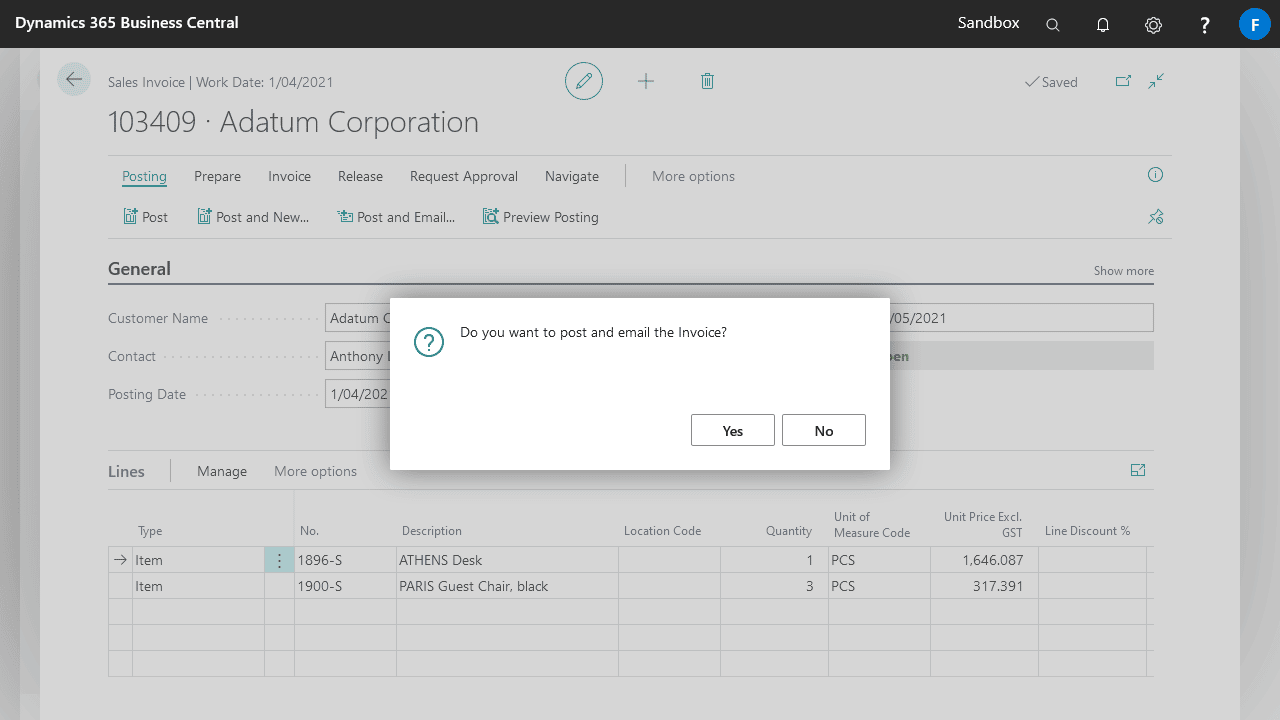Viewport: 1280px width, 720px height.
Task: Click the Location Code column header
Action: (662, 531)
